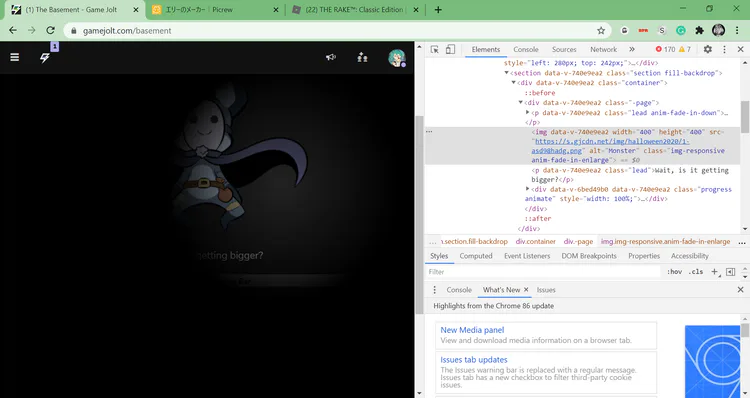Activate the DevTools inspect element picker
Viewport: 750px width, 398px height.
coord(435,49)
